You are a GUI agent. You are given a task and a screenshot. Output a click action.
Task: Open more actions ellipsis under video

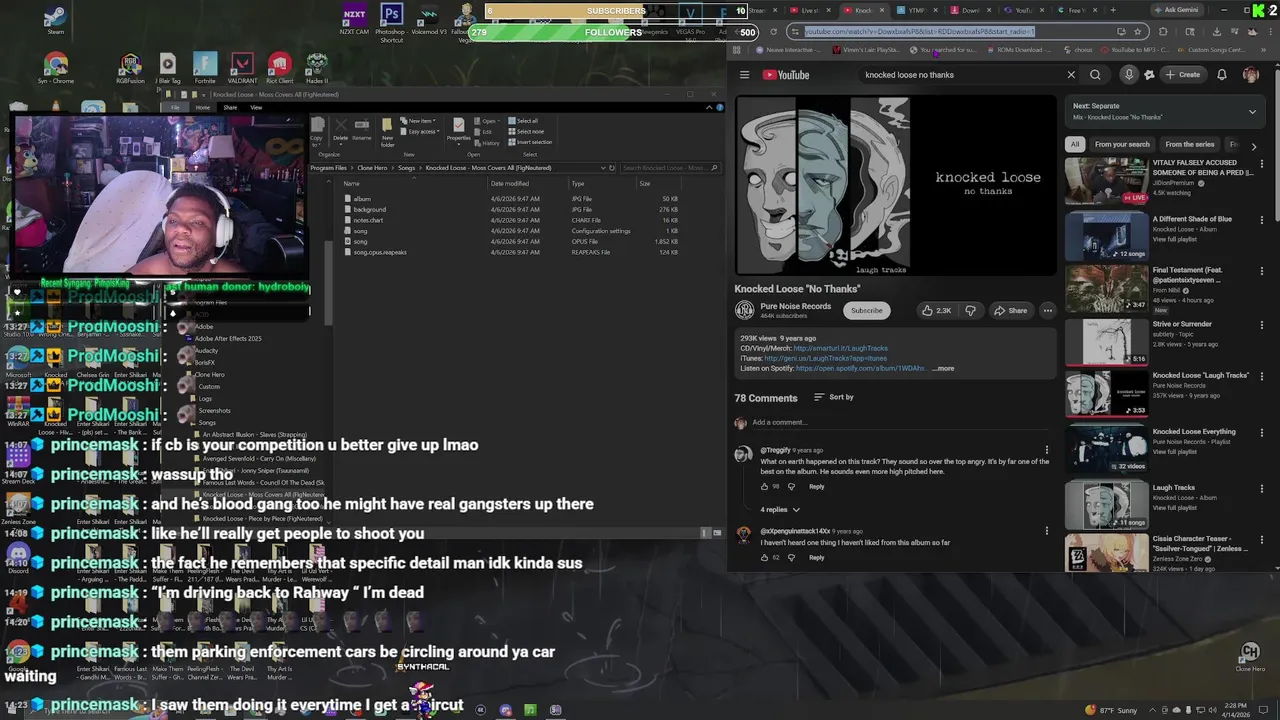(1047, 311)
